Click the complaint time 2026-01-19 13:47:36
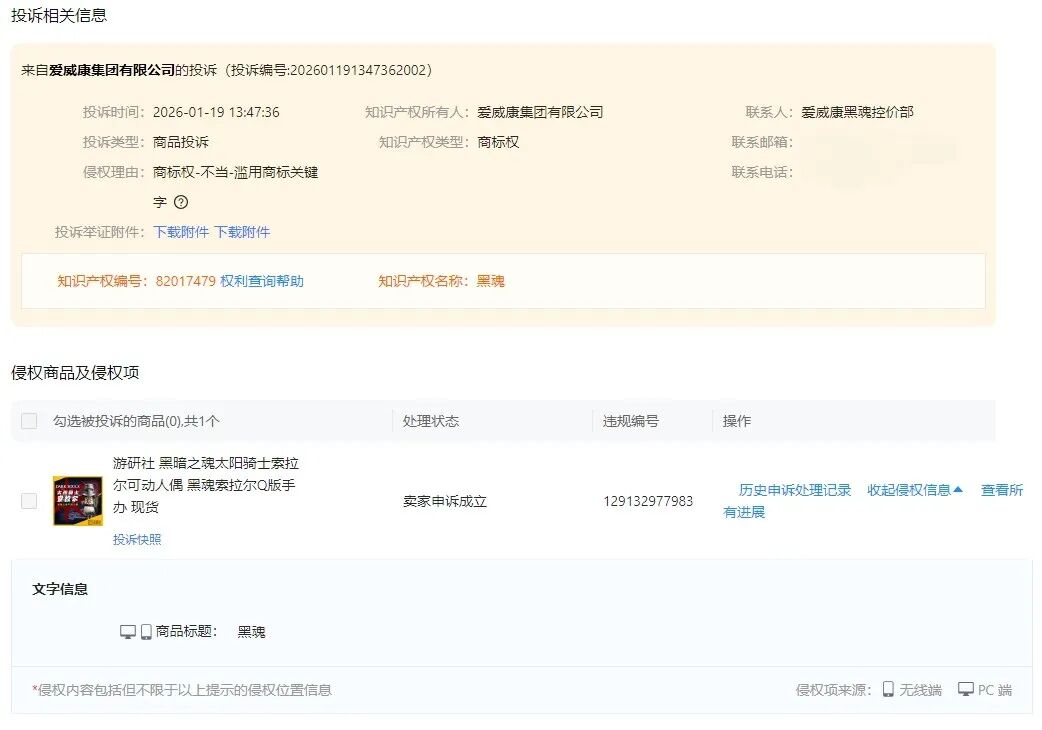 tap(216, 112)
